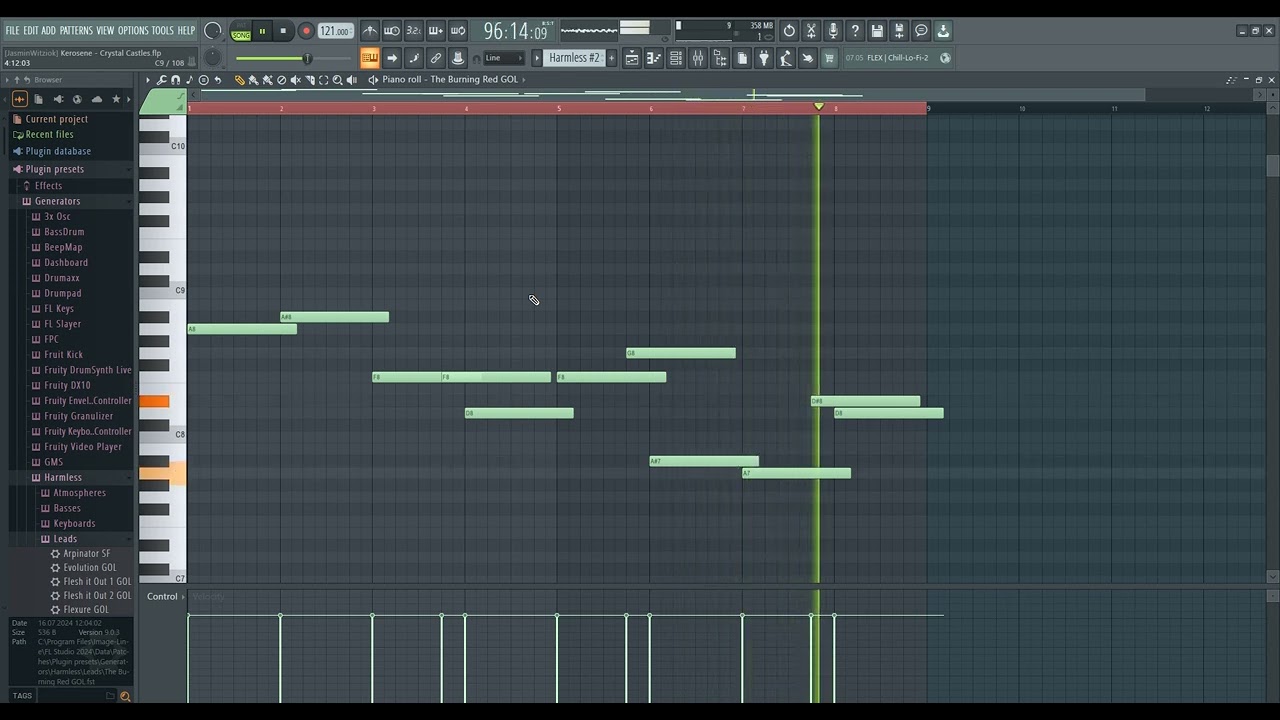Open the EDIT menu

[30, 31]
